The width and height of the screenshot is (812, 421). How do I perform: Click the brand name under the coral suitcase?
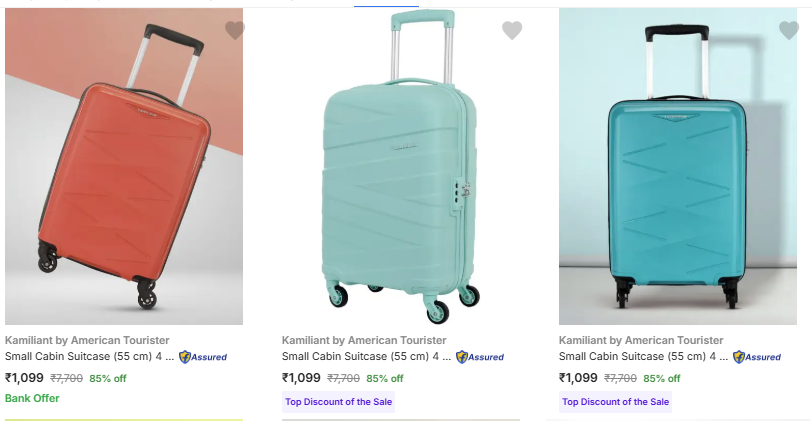(87, 340)
